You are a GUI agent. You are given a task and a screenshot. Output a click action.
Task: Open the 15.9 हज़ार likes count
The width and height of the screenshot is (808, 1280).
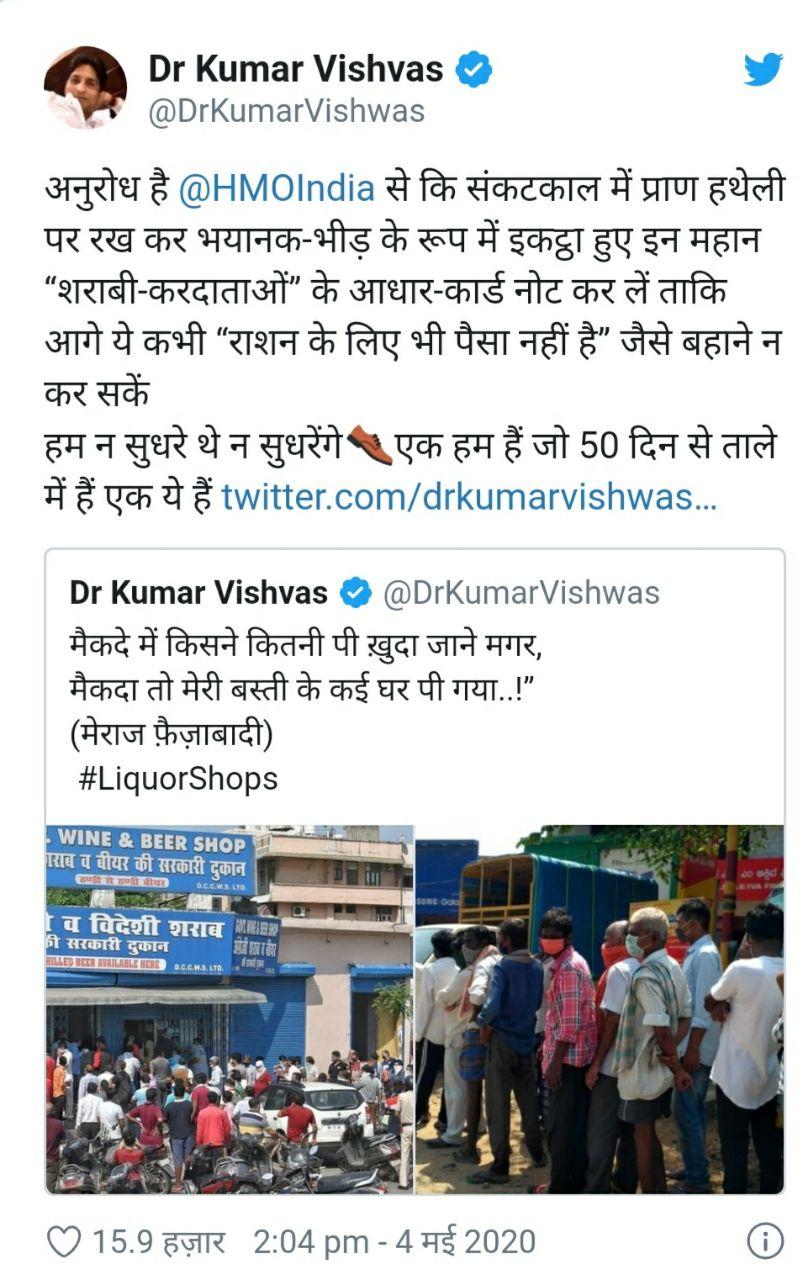coord(159,1243)
